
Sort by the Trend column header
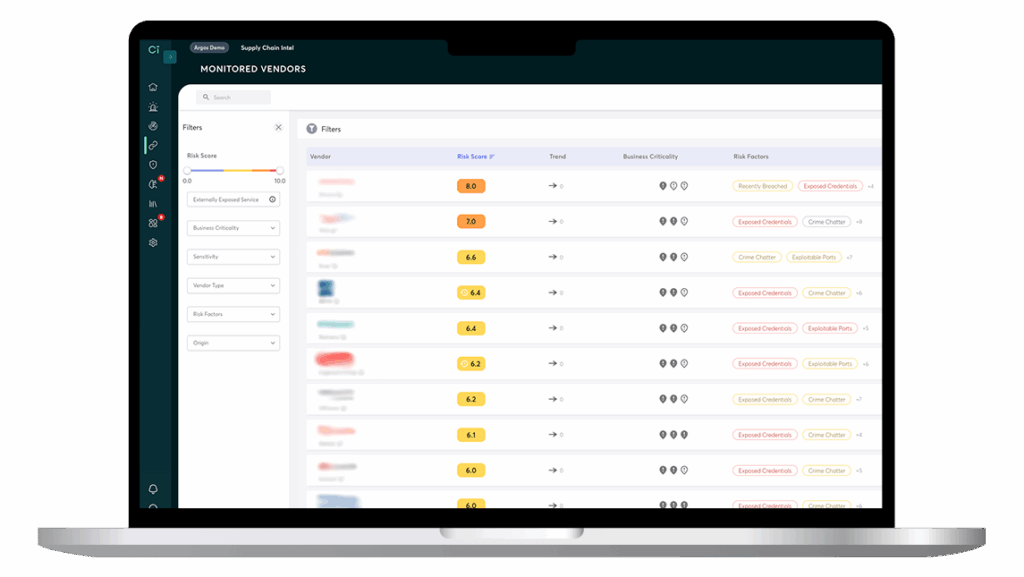point(558,157)
